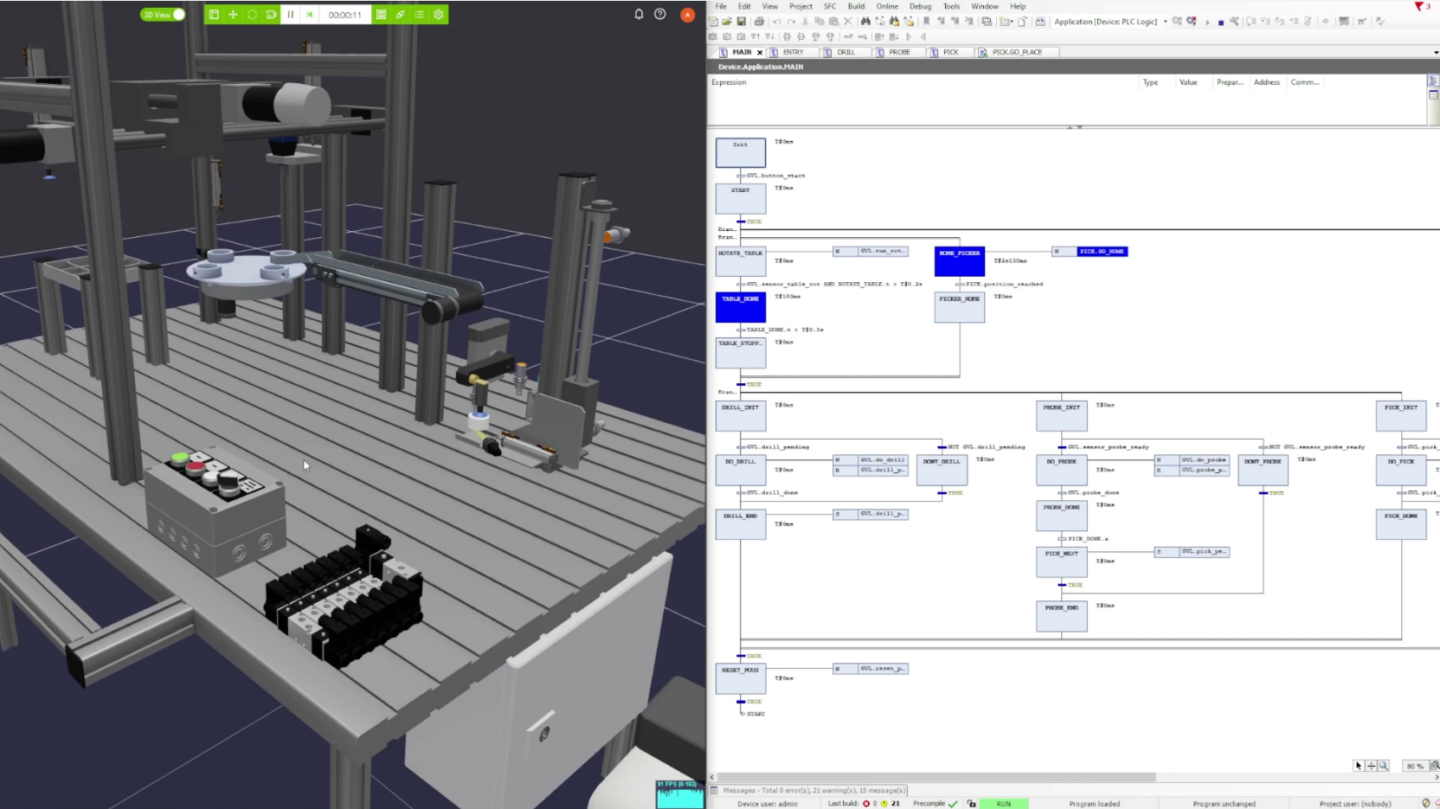Toggle the list/layout panel icon in the green toolbar

tap(420, 14)
